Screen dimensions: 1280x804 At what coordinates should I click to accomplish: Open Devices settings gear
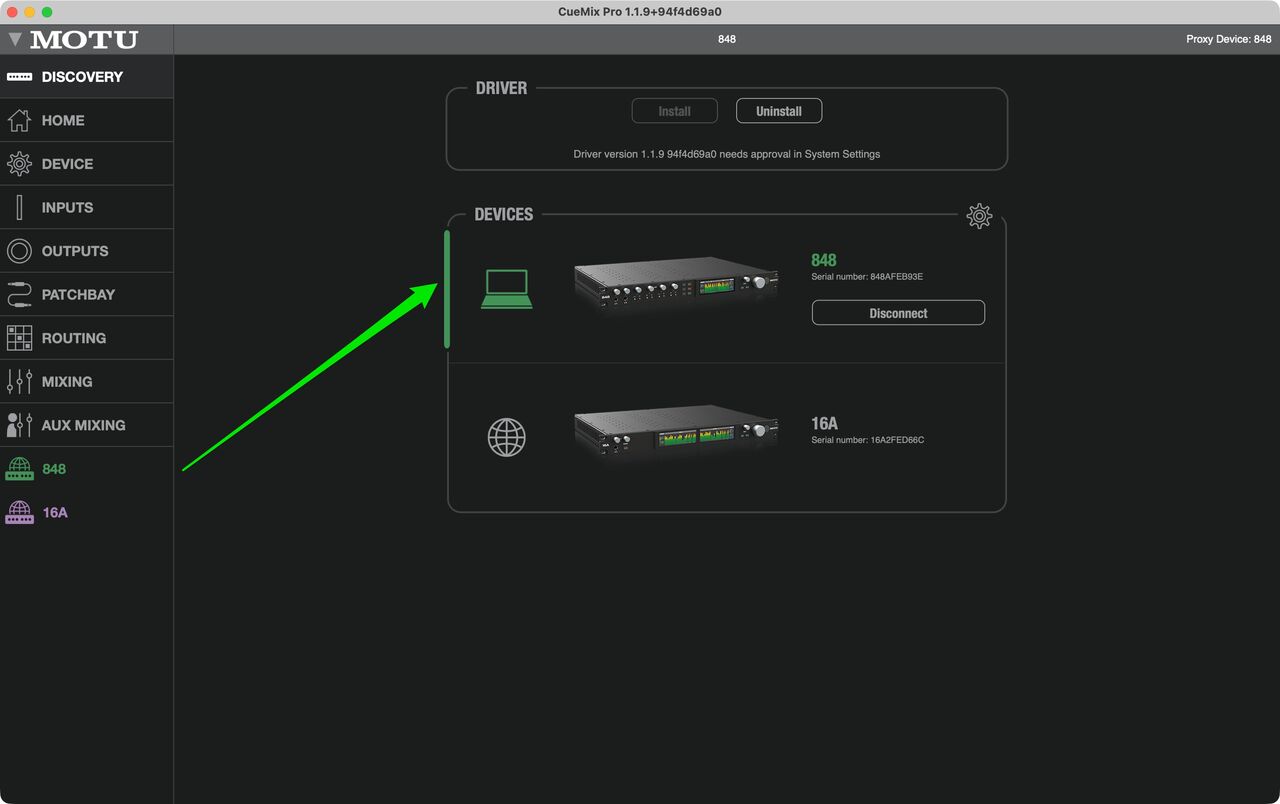click(x=979, y=216)
